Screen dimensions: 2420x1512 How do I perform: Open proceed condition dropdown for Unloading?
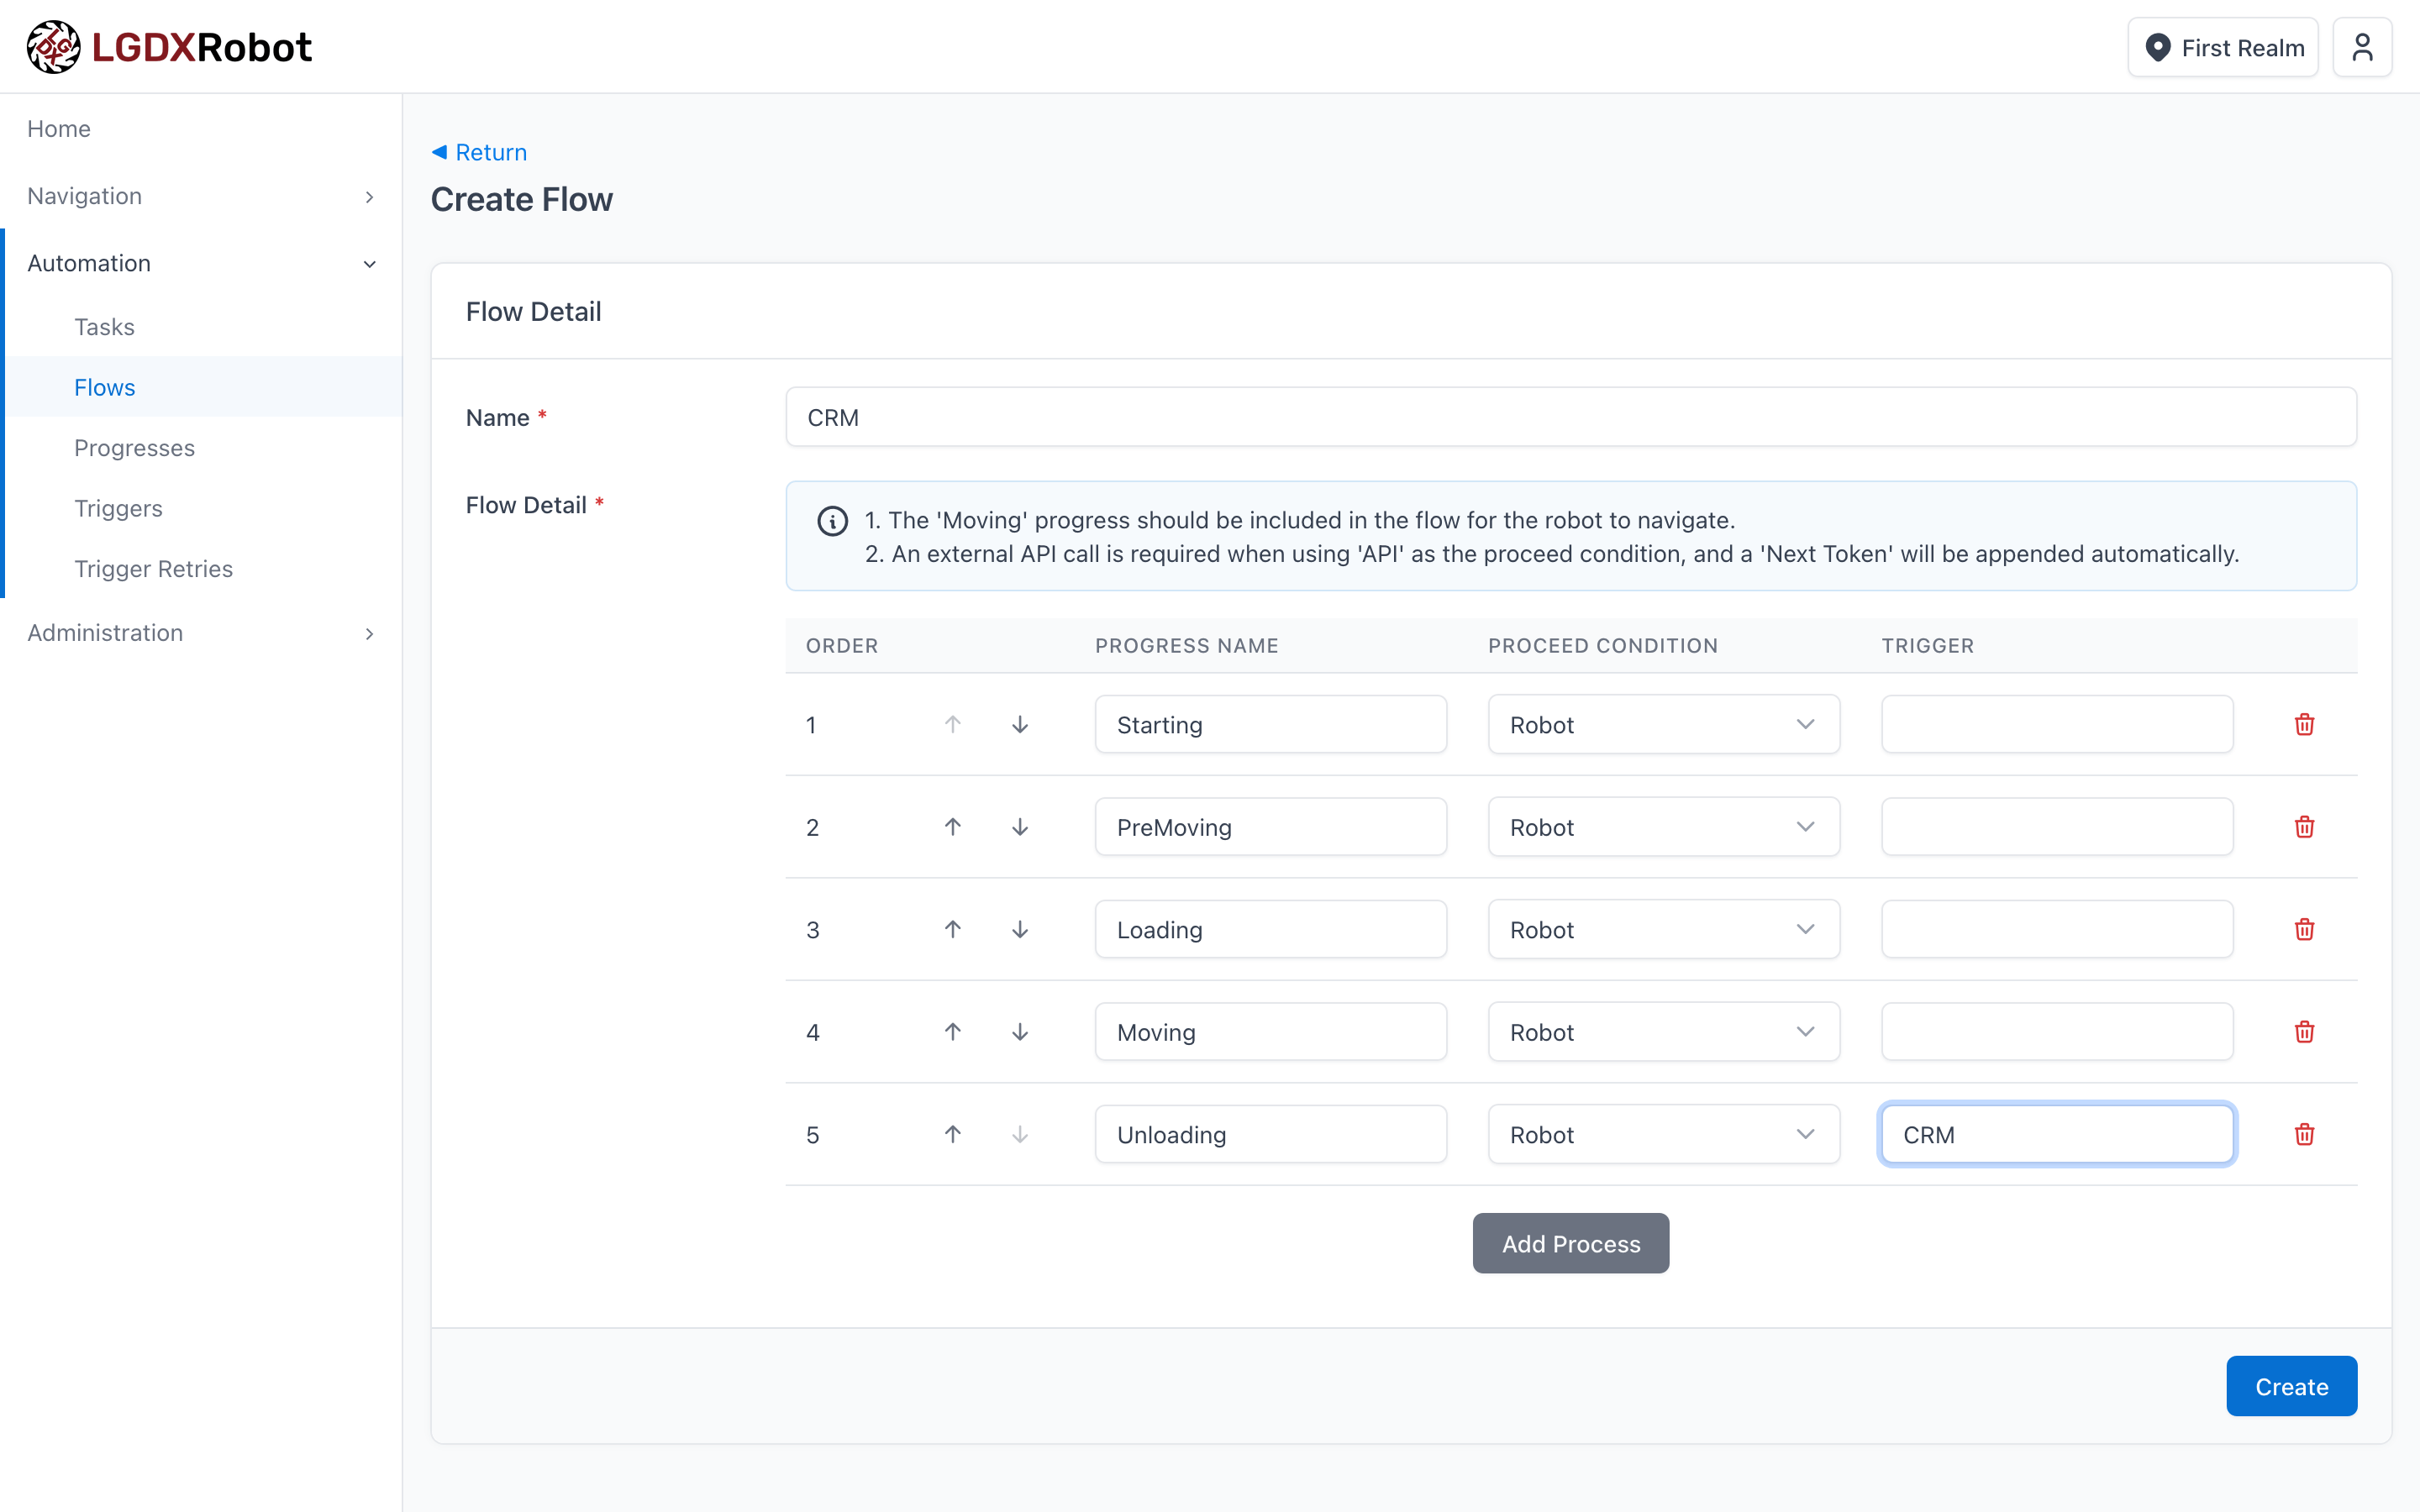click(x=1663, y=1134)
